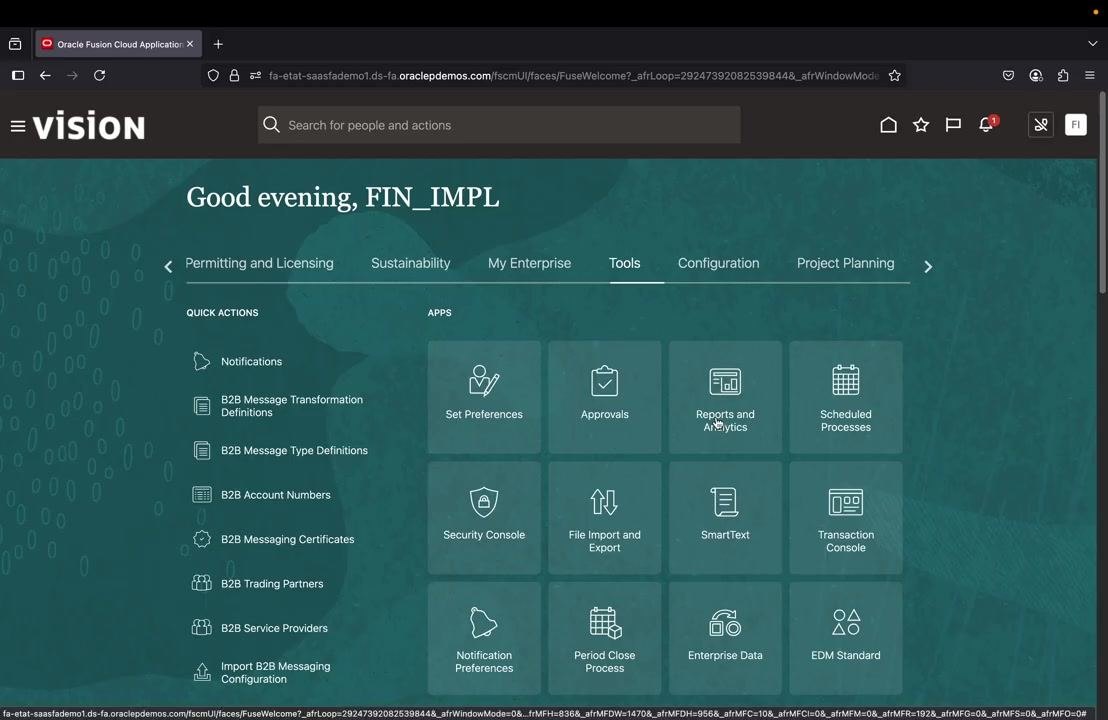List all browser tabs dropdown
The height and width of the screenshot is (720, 1108).
click(1092, 44)
